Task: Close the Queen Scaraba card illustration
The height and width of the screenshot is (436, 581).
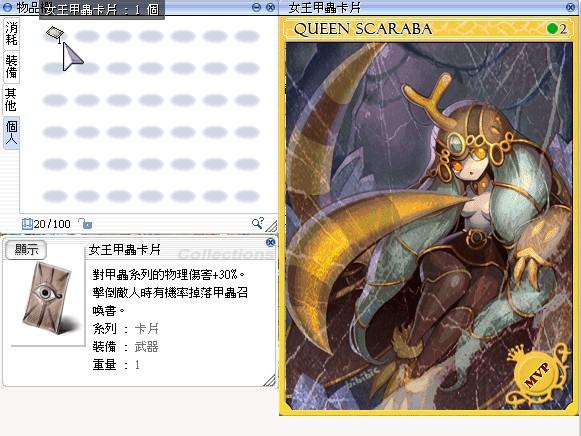Action: click(x=571, y=7)
